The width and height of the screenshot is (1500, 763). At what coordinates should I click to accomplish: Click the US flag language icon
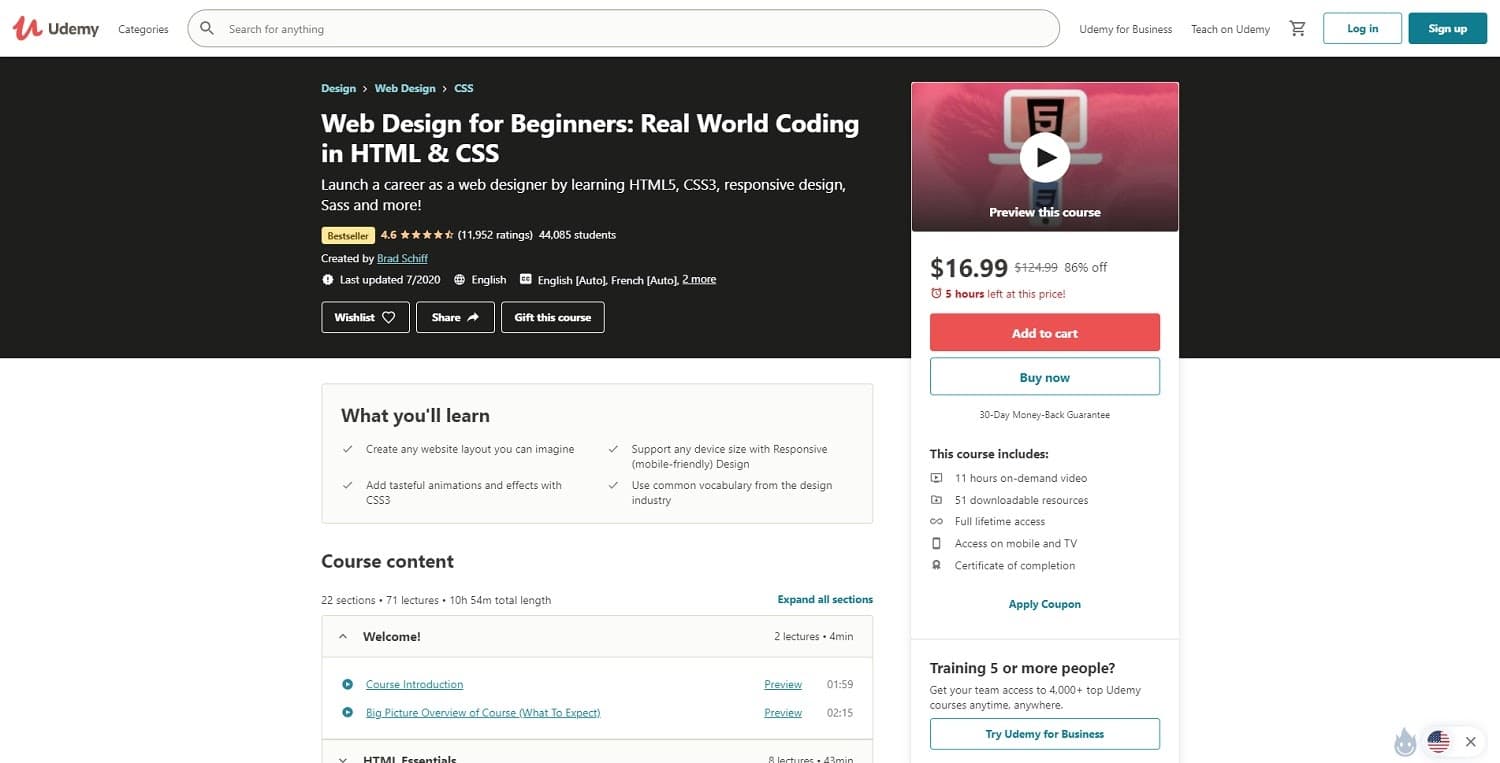click(1438, 742)
